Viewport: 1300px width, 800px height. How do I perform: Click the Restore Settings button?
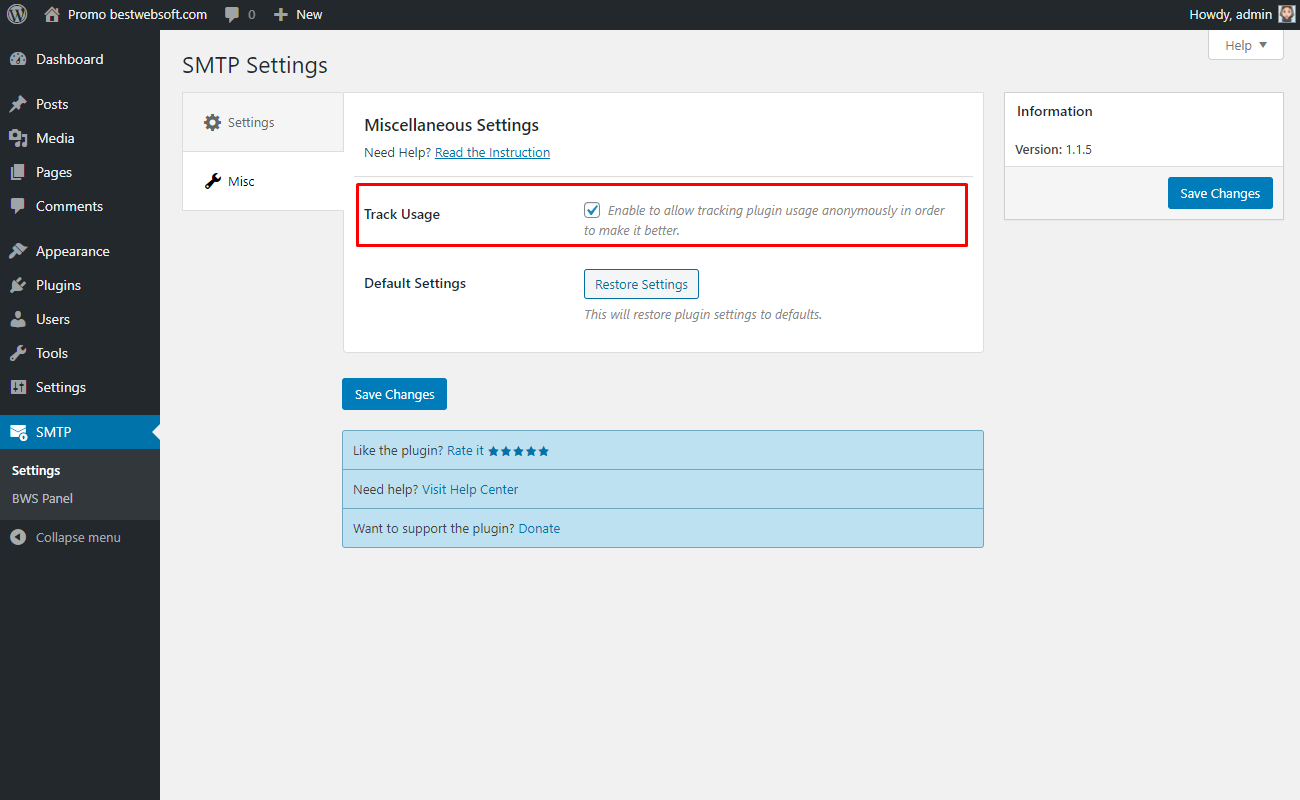click(641, 284)
